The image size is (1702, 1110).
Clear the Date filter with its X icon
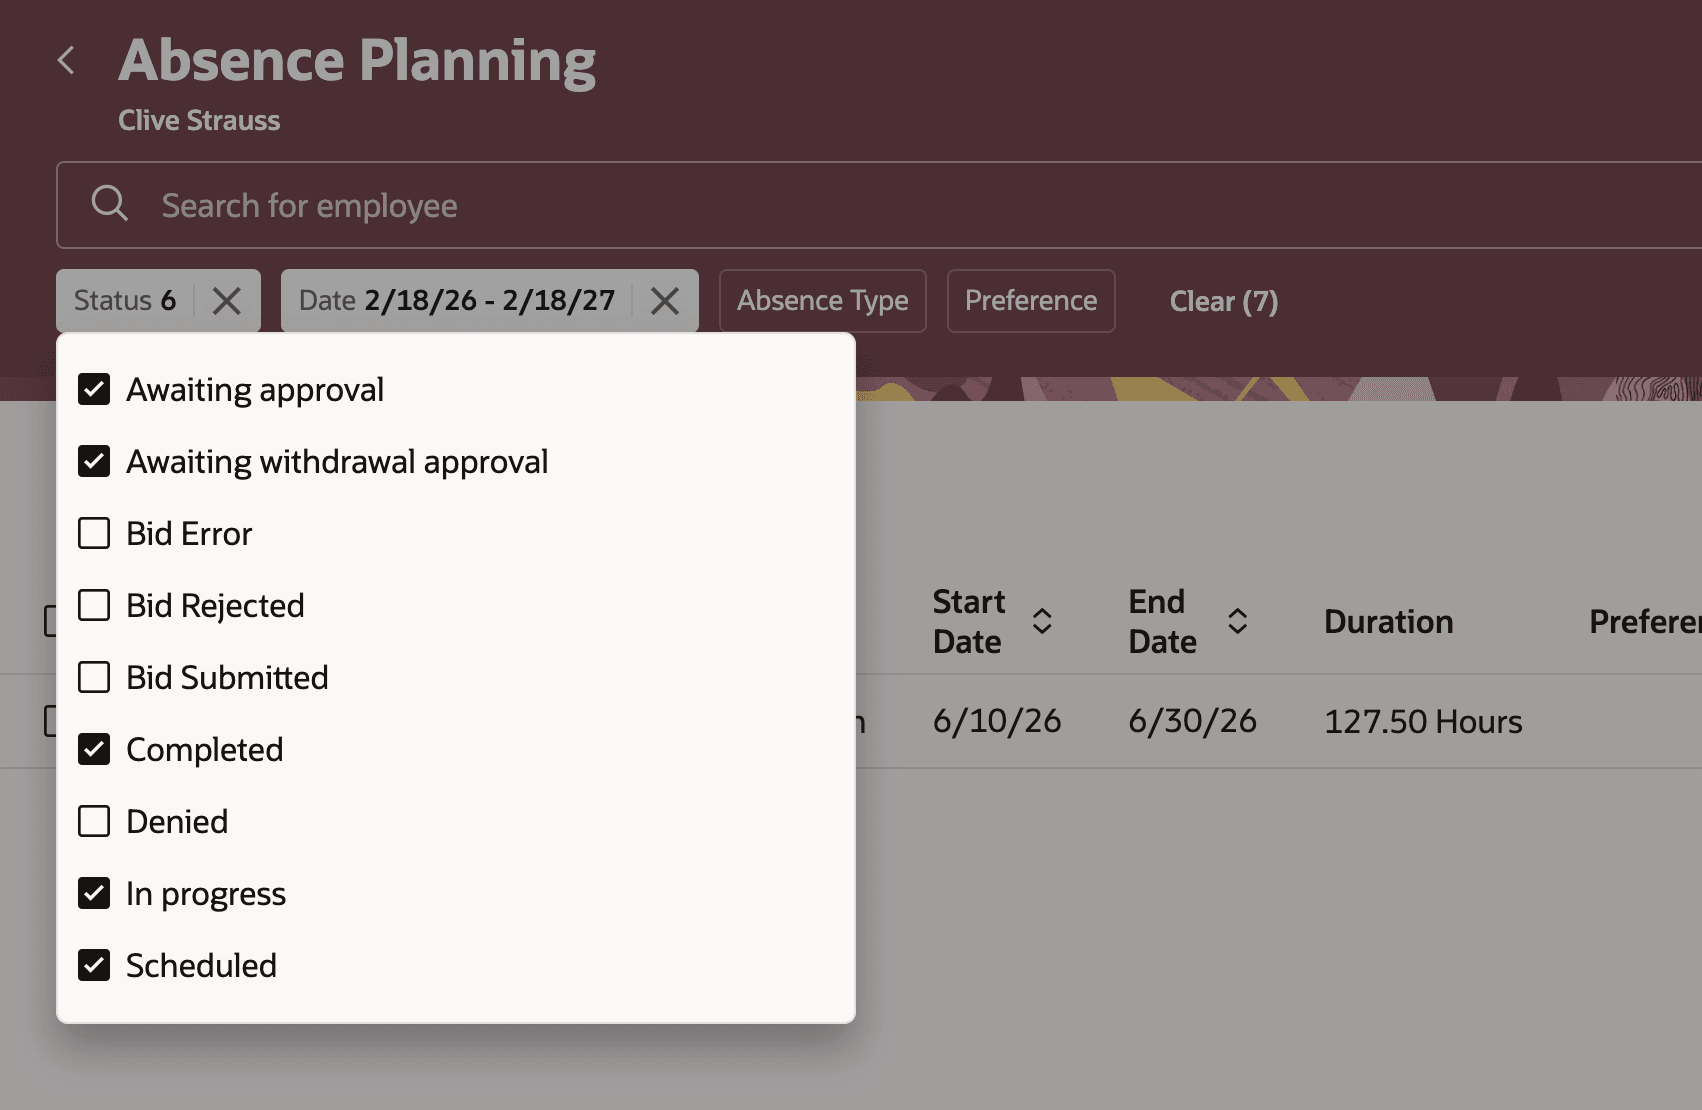(664, 300)
